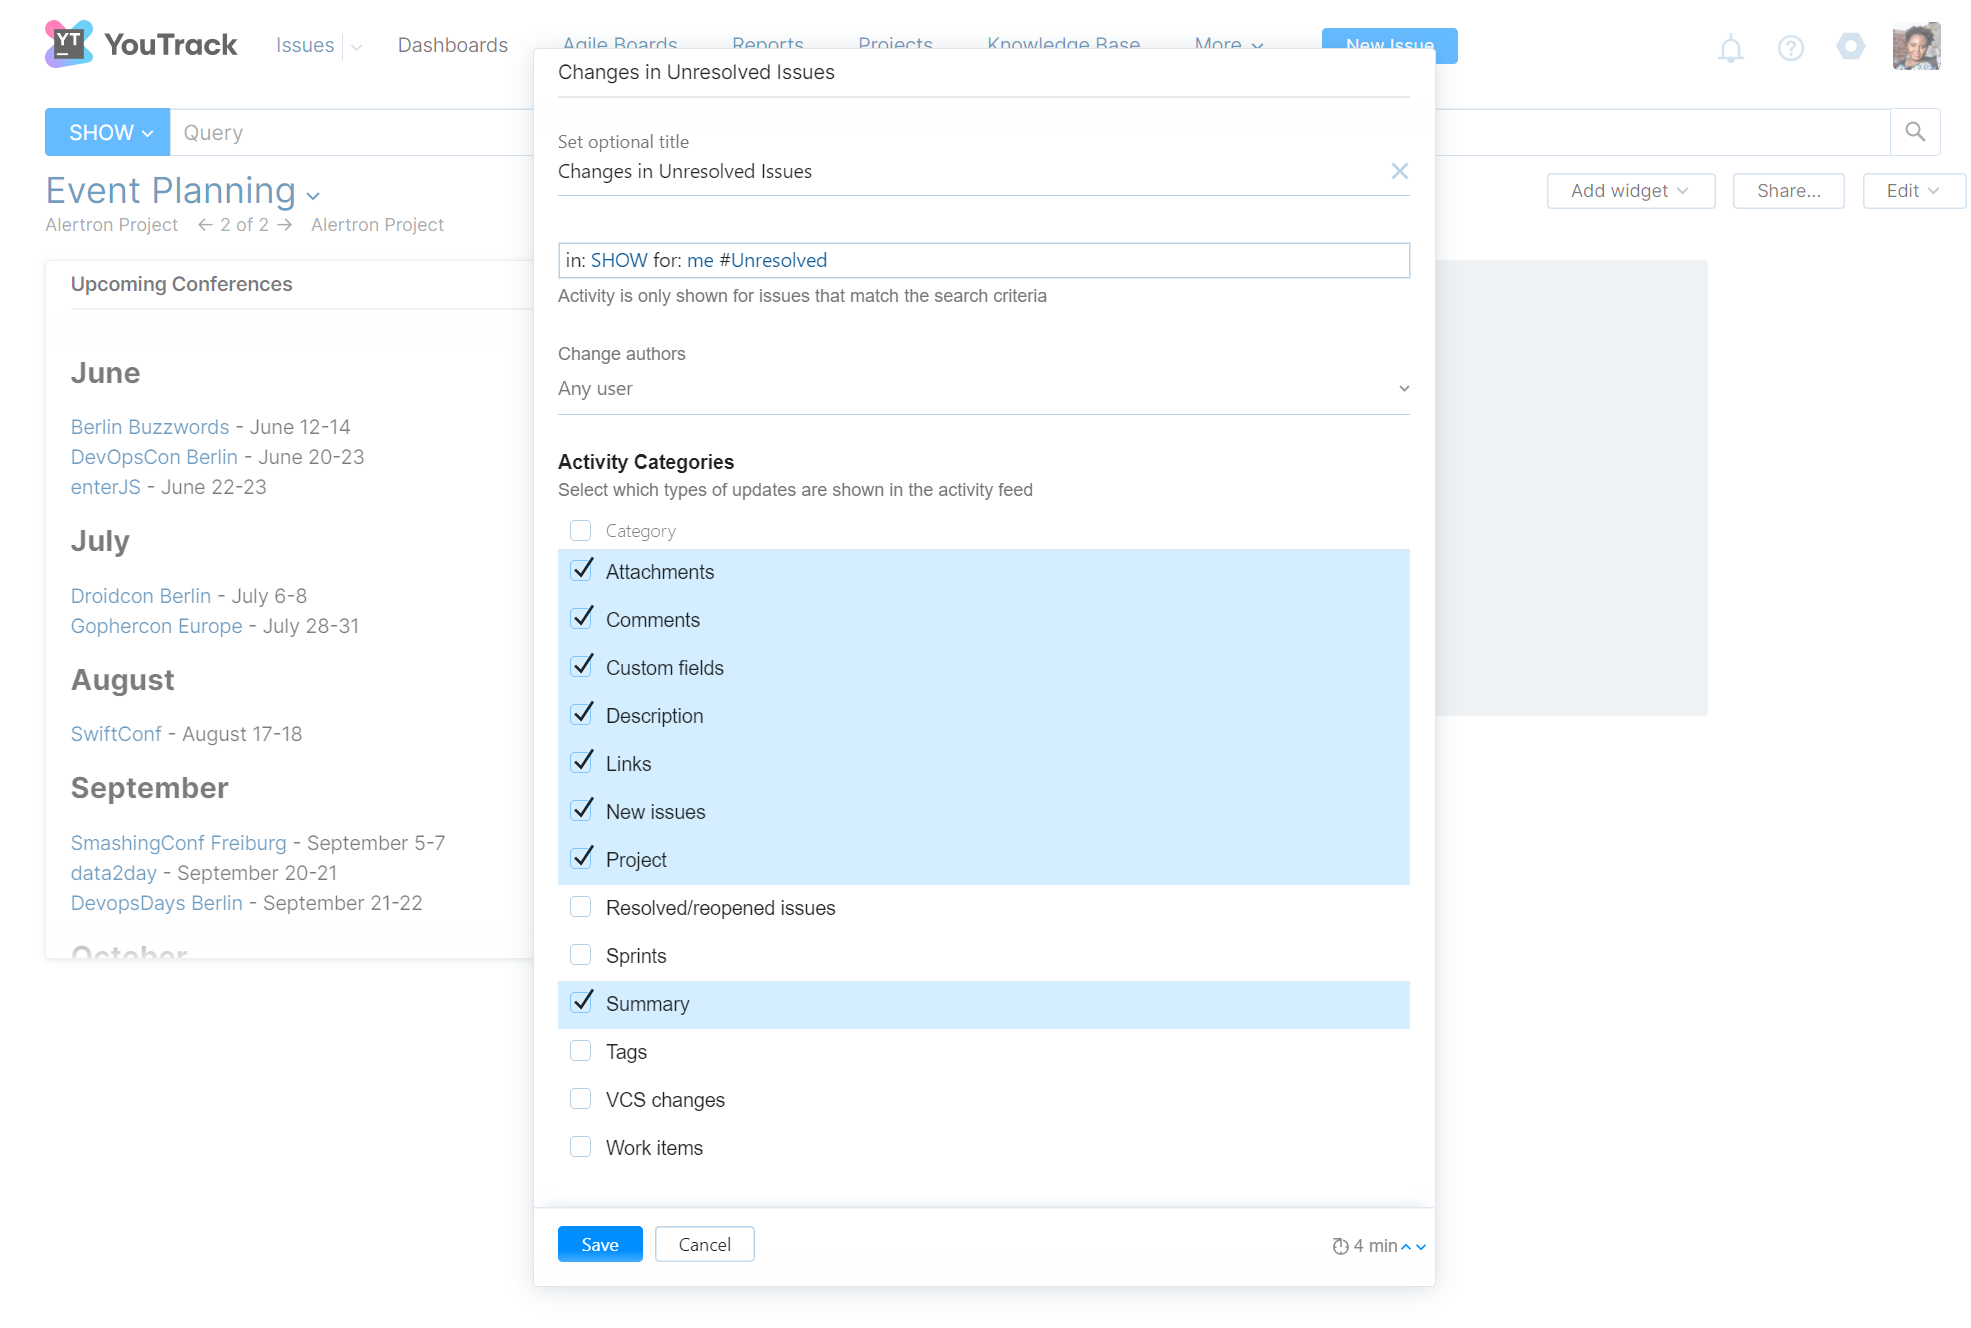
Task: Go to previous dashboard arrow
Action: tap(205, 225)
